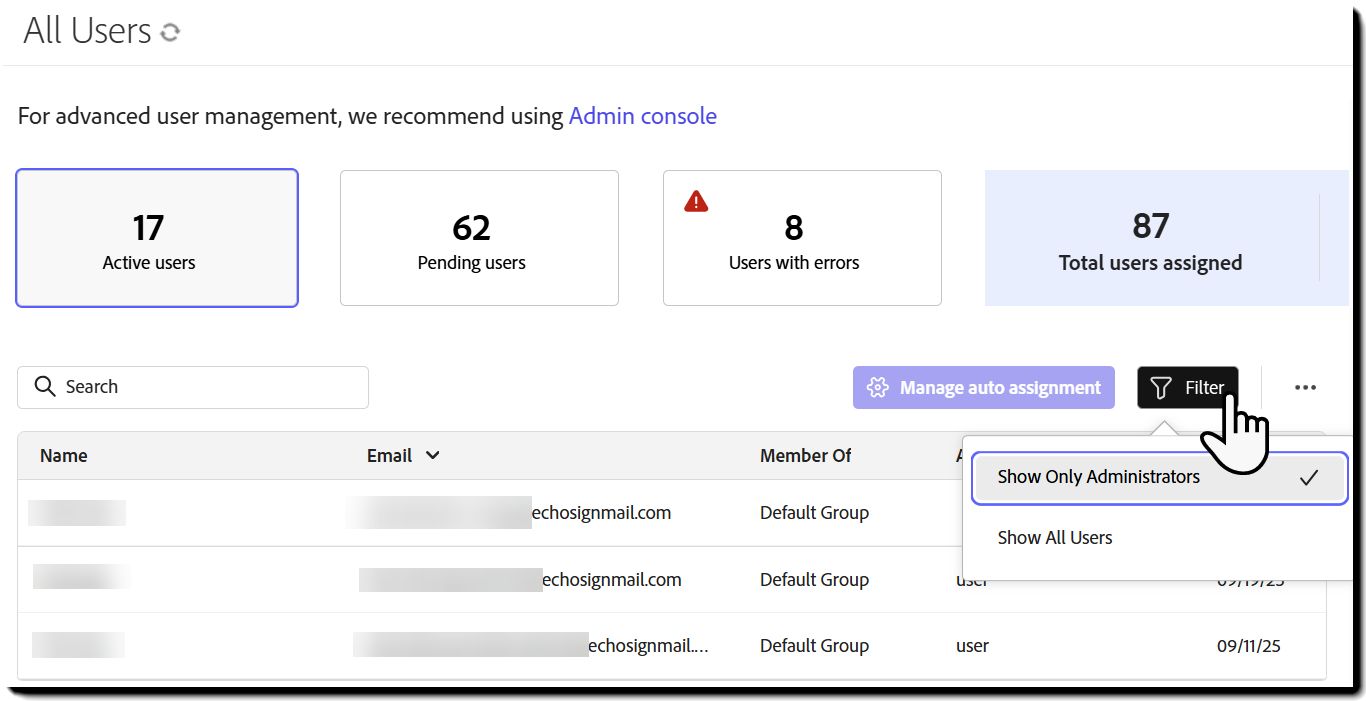Click the refresh icon beside All Users

point(170,32)
